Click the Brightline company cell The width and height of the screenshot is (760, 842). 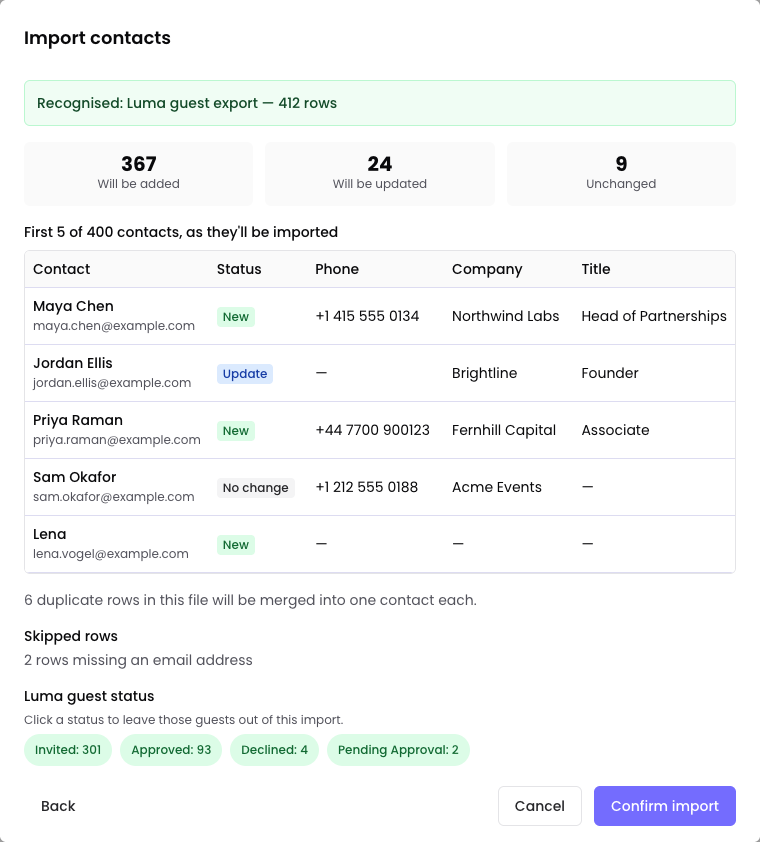[484, 373]
